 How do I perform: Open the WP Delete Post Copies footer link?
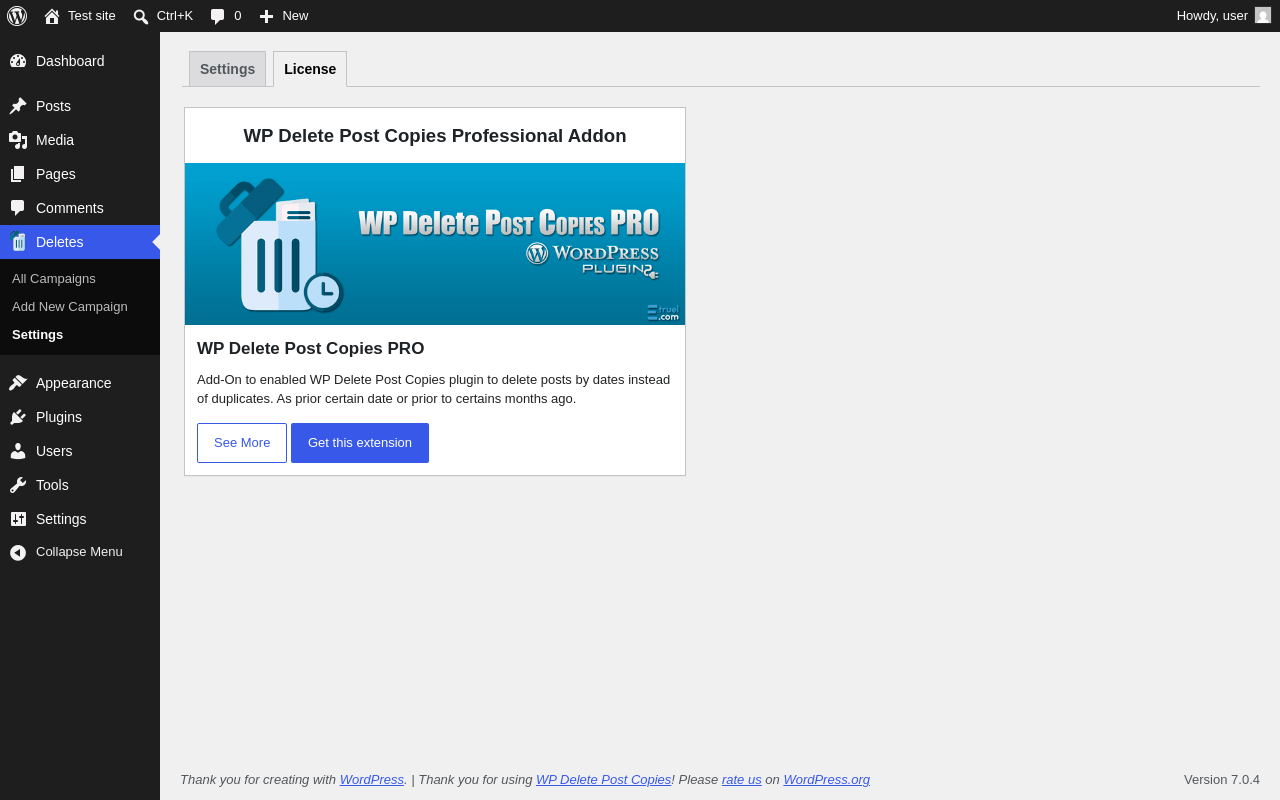click(x=604, y=780)
